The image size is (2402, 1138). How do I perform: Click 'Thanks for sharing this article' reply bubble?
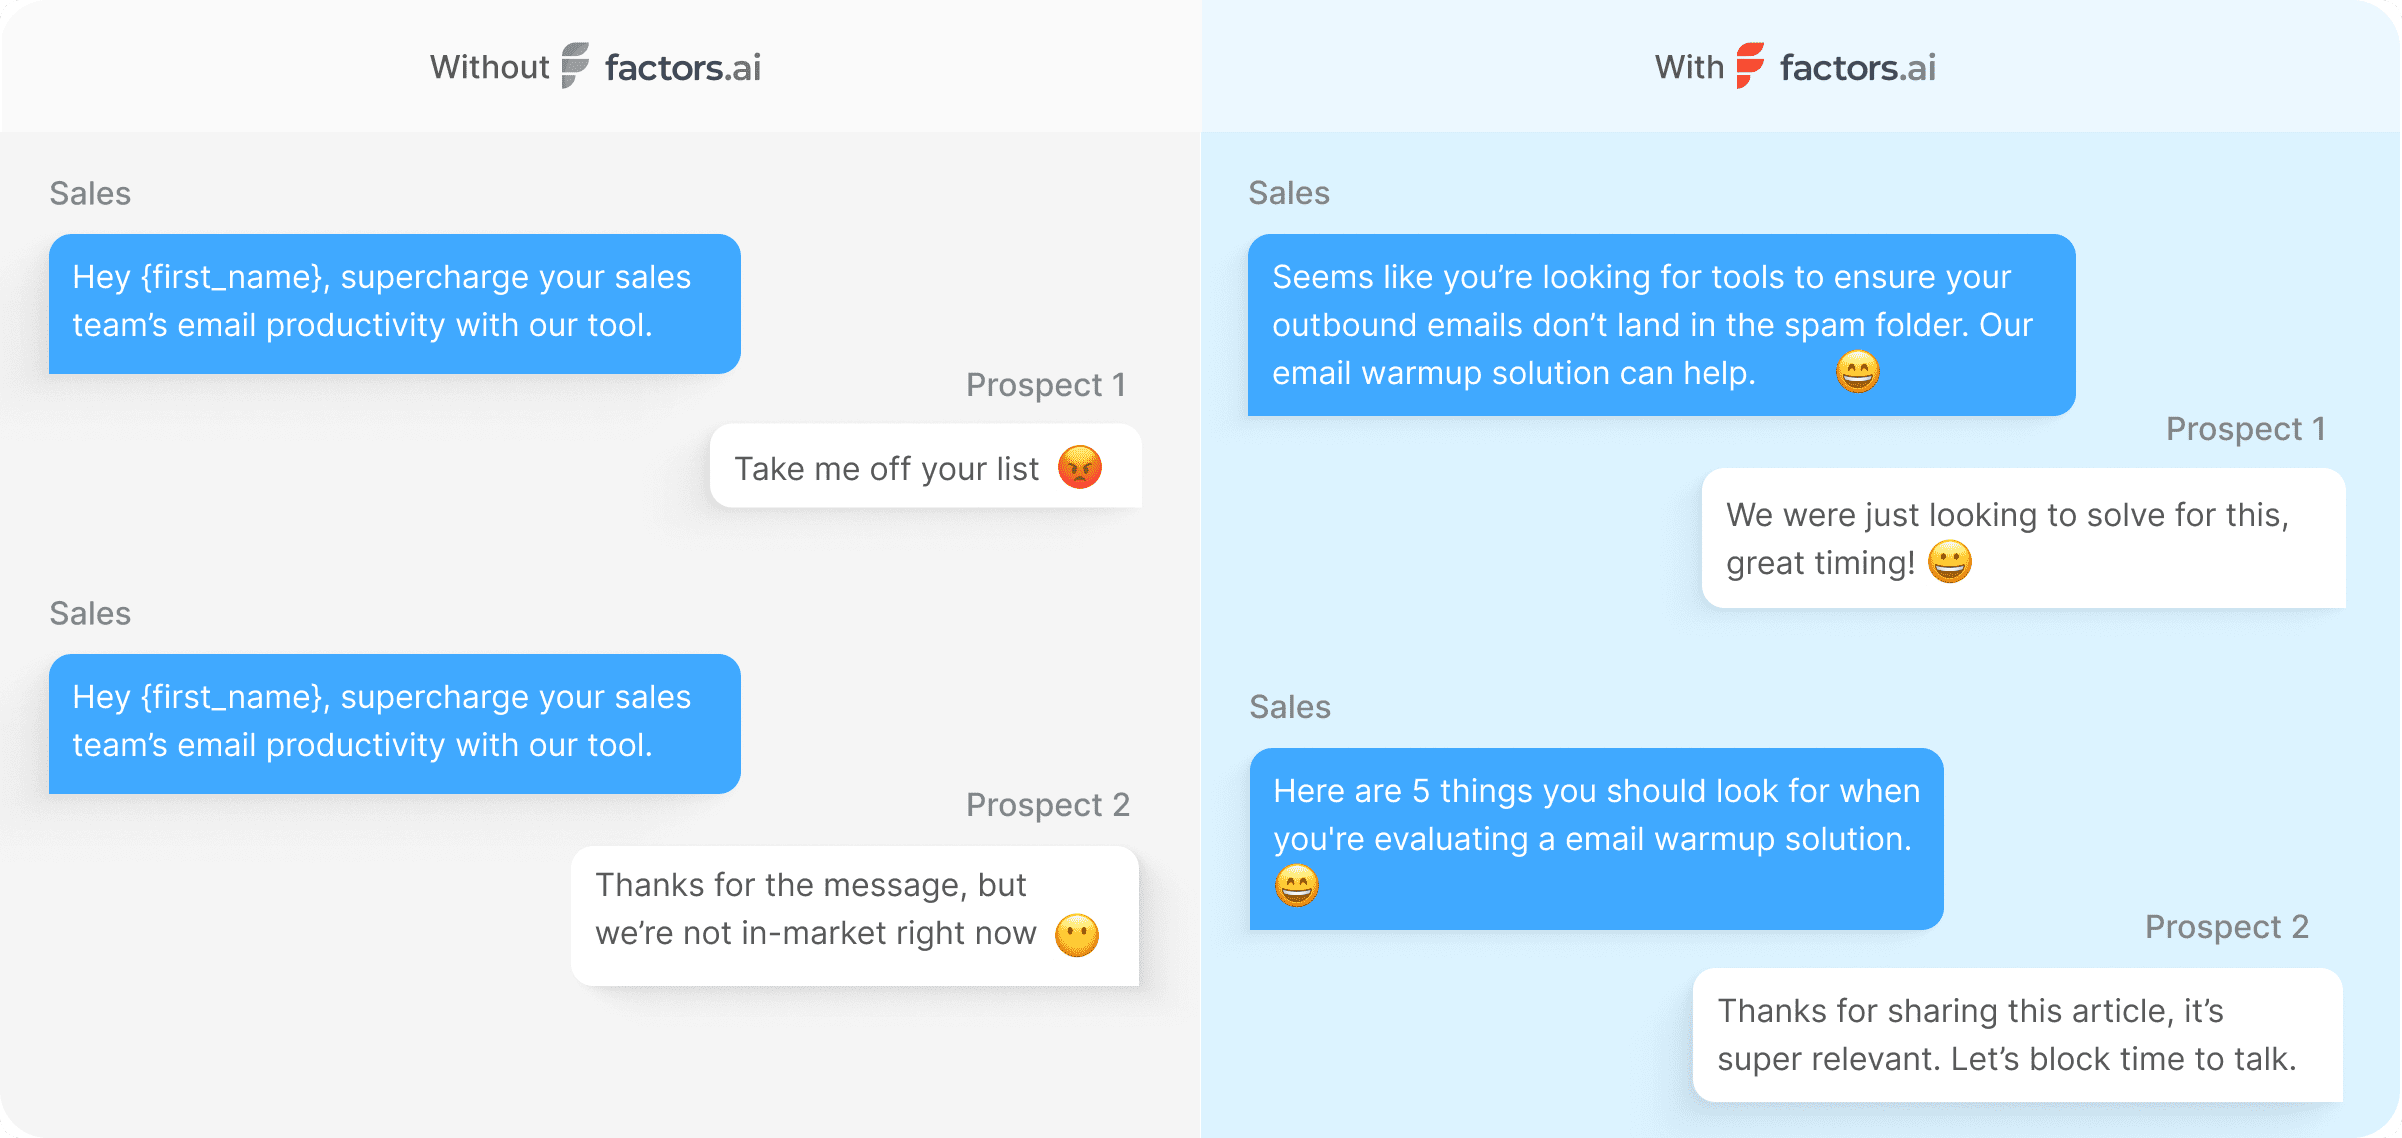coord(2016,1035)
